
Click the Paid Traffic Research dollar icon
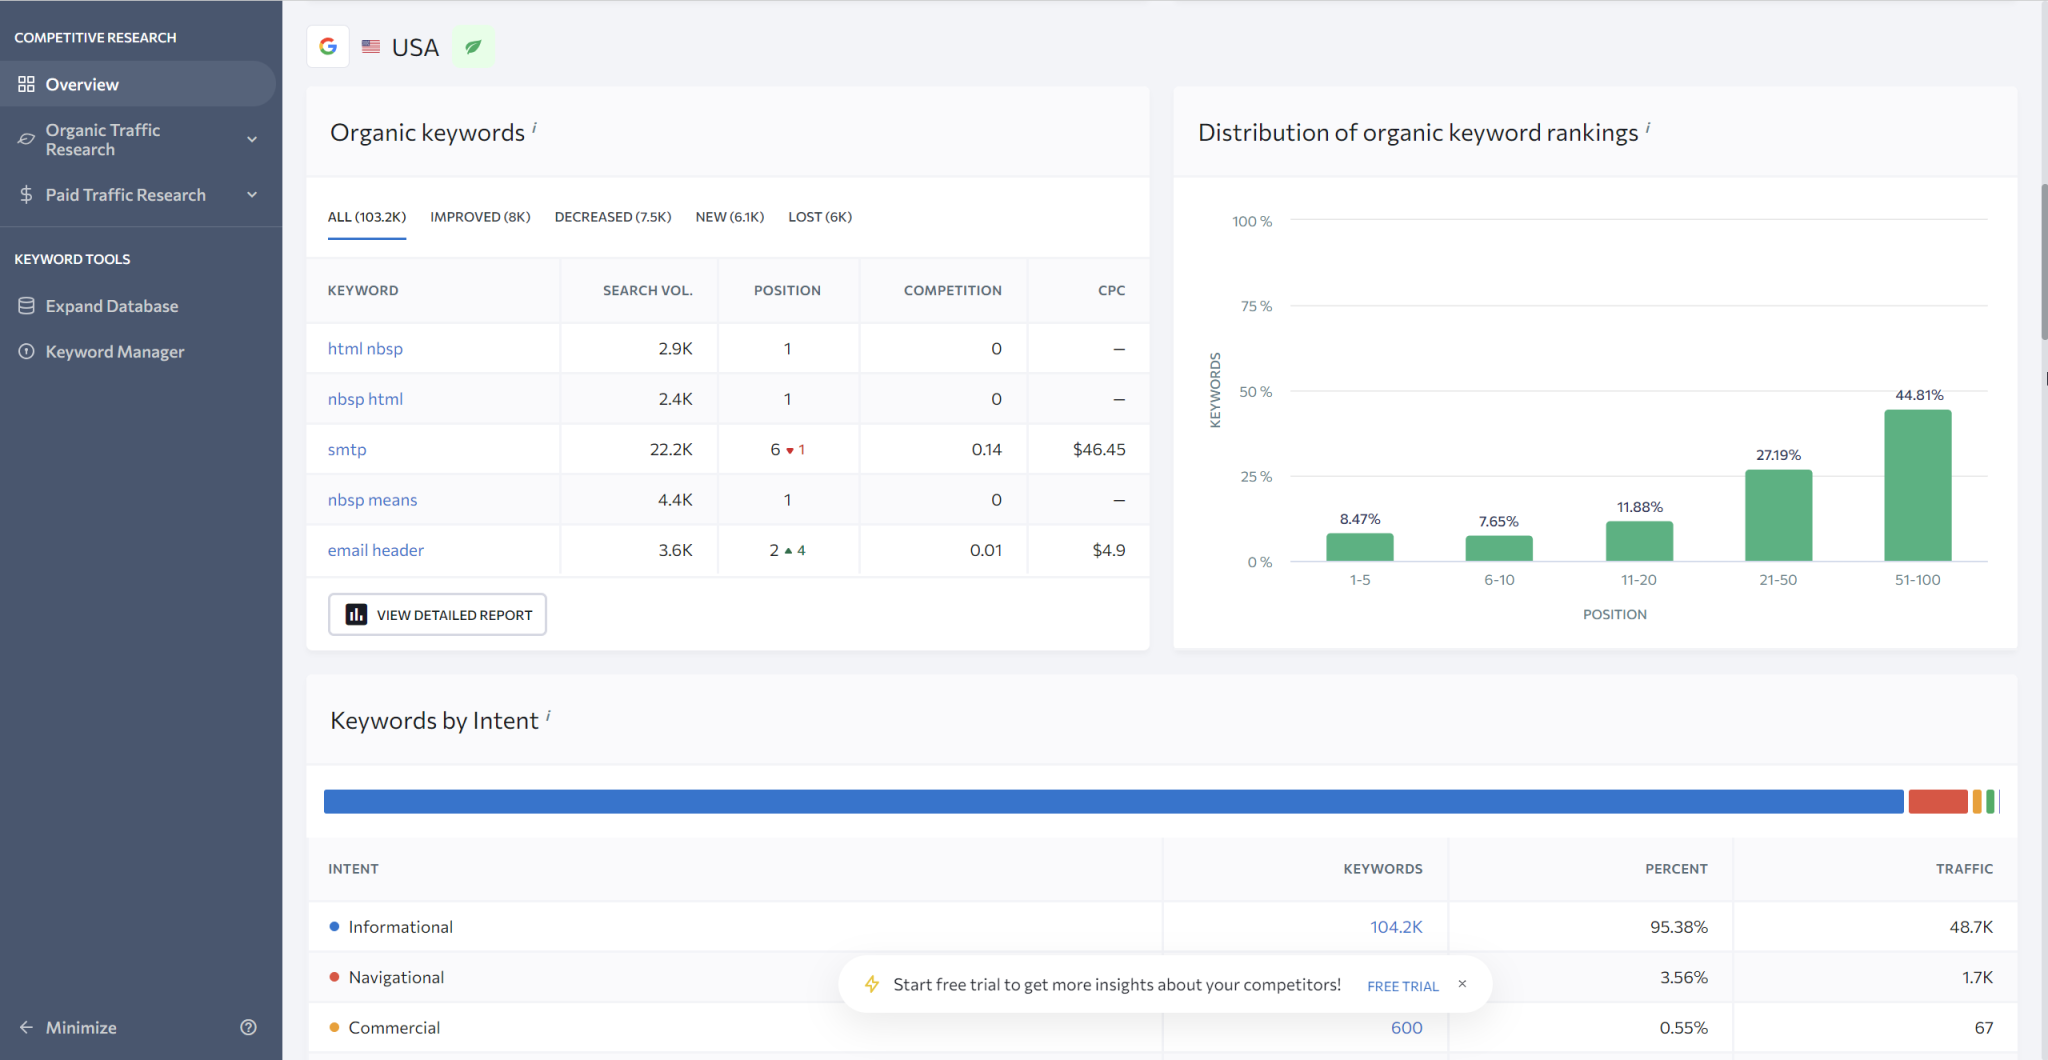pyautogui.click(x=26, y=194)
